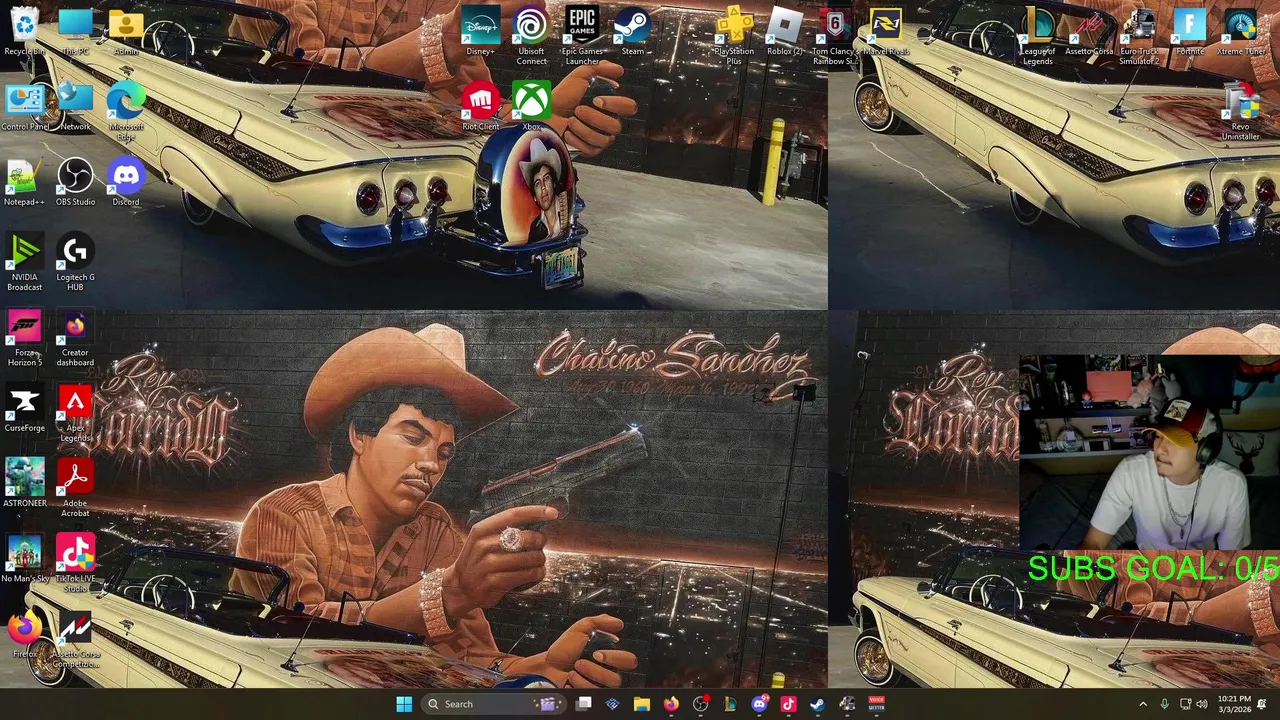This screenshot has width=1280, height=720.
Task: Launch the League of Legends desktop shortcut
Action: 1037,36
